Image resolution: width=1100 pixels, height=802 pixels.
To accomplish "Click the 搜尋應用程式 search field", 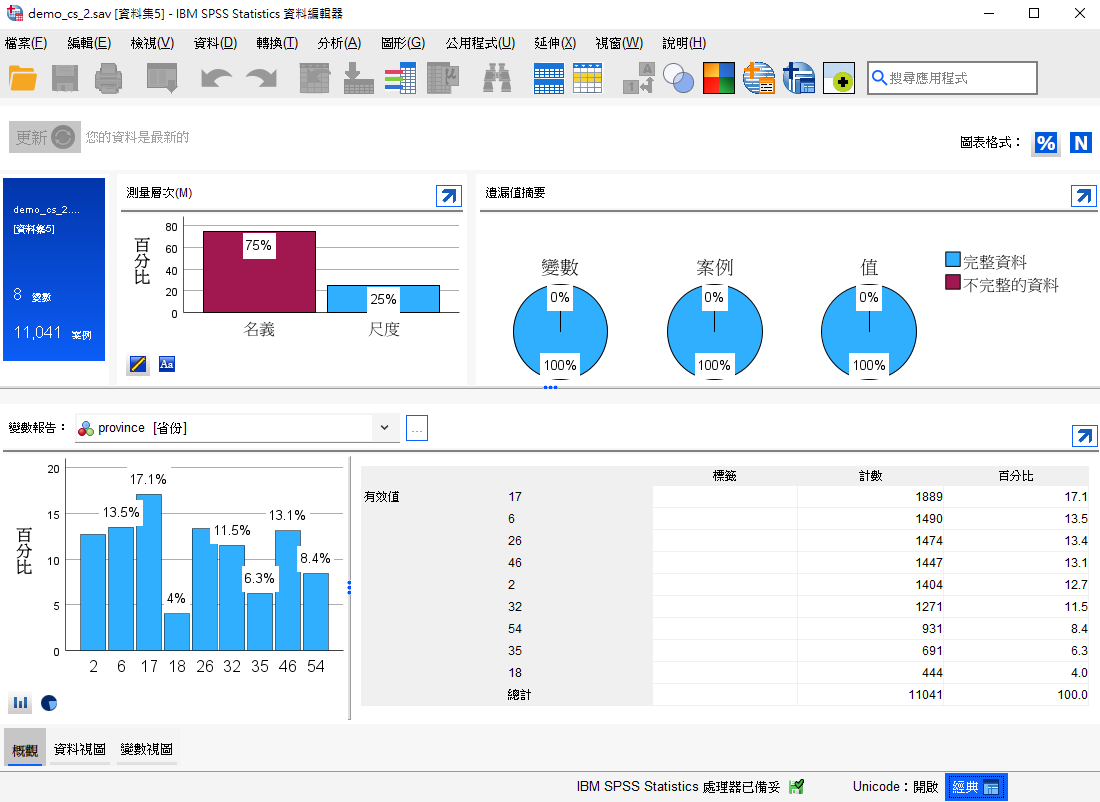I will [952, 78].
